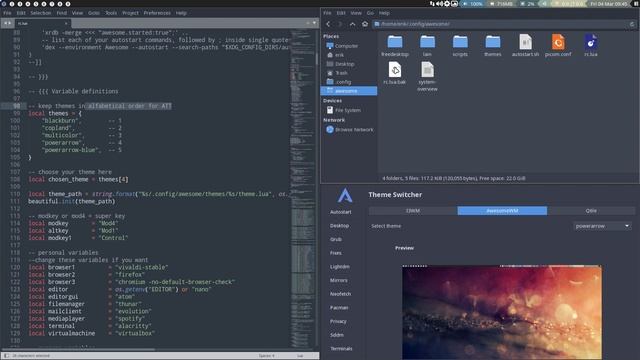The width and height of the screenshot is (640, 360).
Task: Select the rc.lua file icon
Action: click(591, 42)
